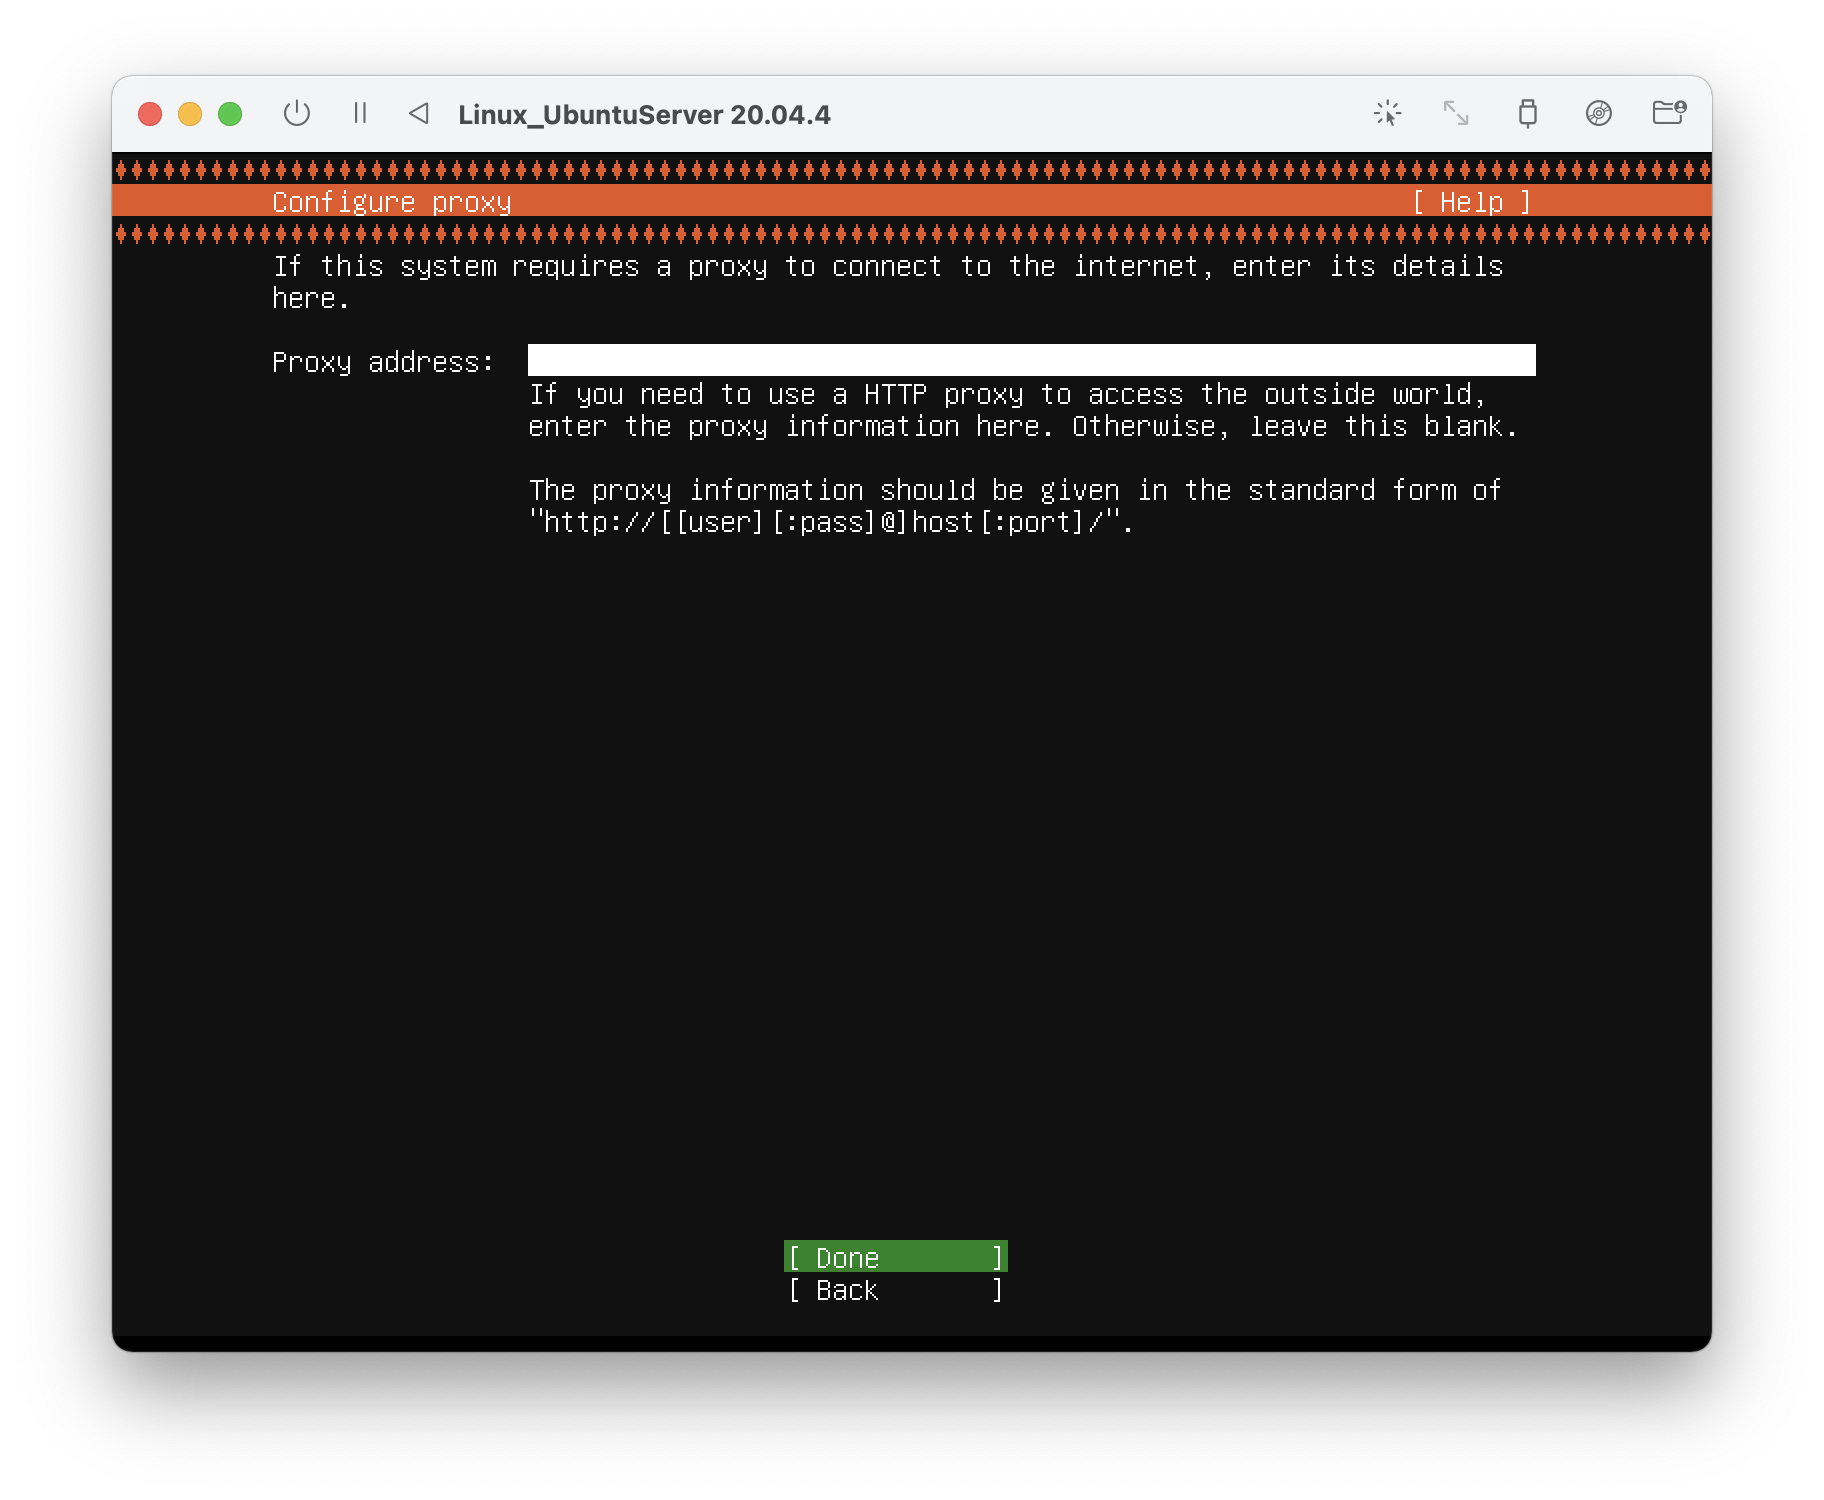Open the Help menu in the installer

click(x=1472, y=202)
